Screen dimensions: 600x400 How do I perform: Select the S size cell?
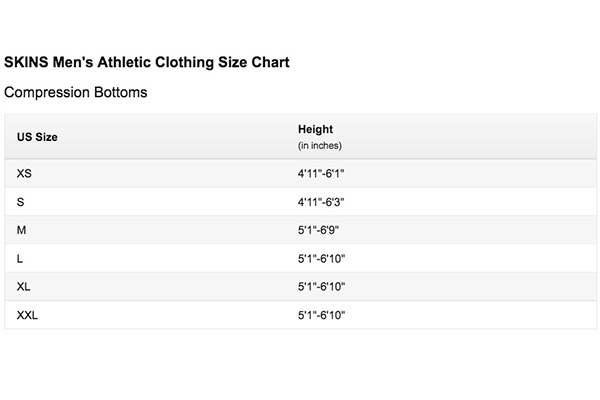21,202
